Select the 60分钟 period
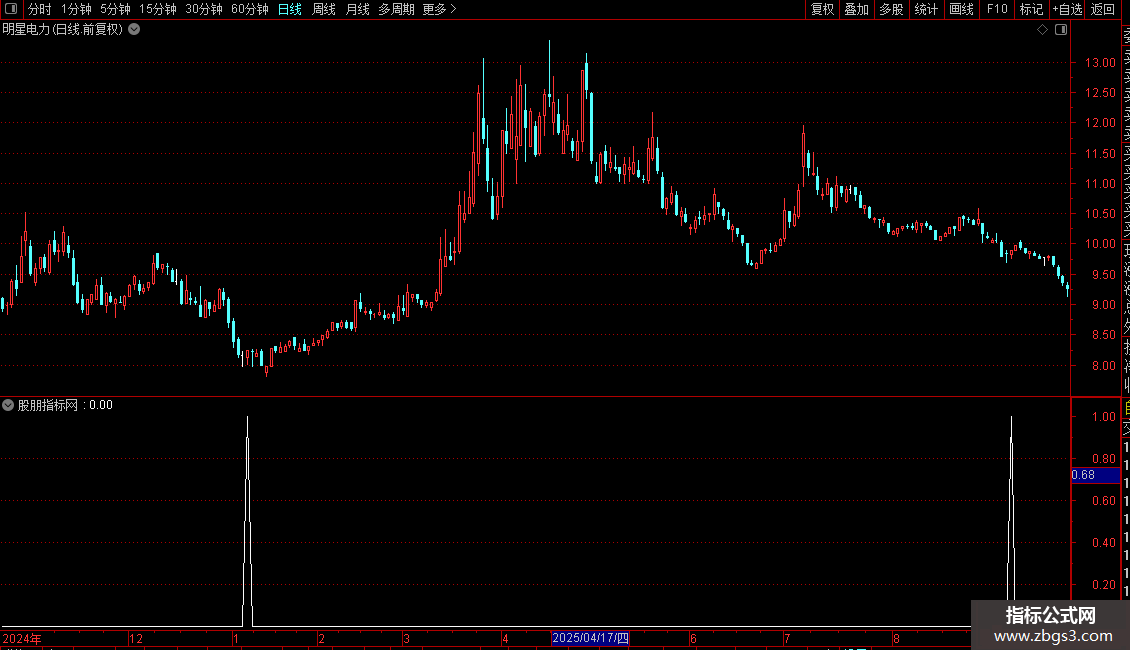Viewport: 1130px width, 650px height. click(x=250, y=9)
